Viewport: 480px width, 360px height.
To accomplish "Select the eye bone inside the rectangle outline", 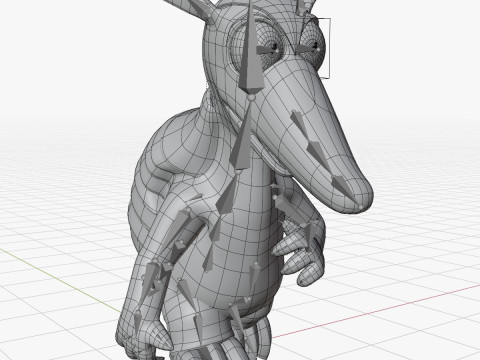I will [x=308, y=49].
